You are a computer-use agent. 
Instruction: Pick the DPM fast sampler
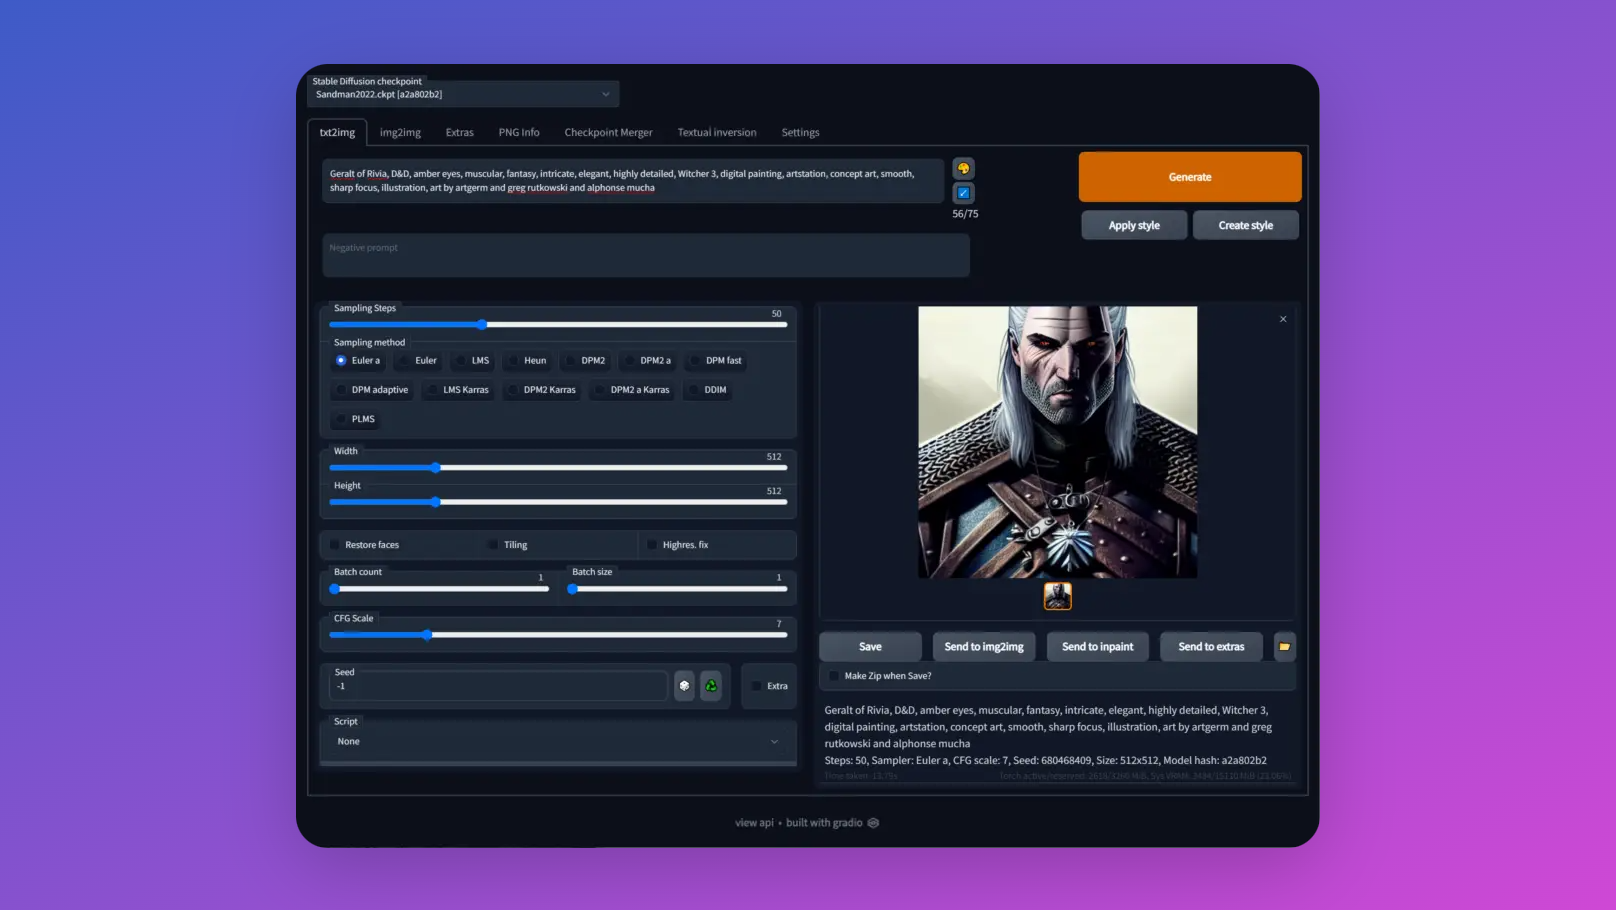point(716,361)
